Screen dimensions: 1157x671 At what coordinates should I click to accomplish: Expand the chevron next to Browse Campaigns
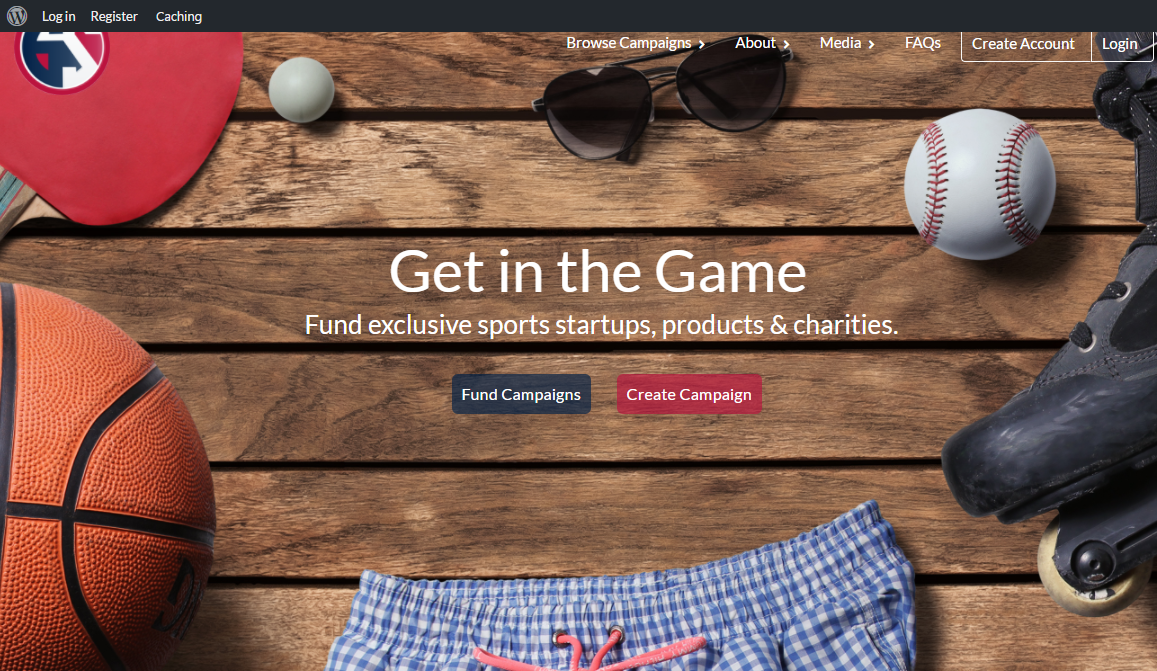pos(702,44)
